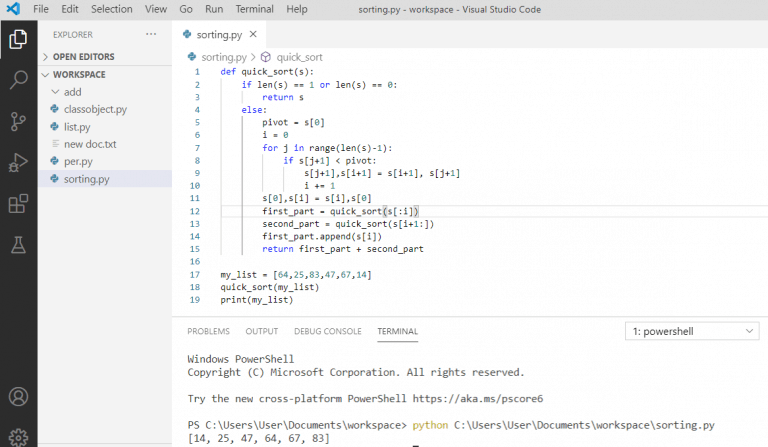768x447 pixels.
Task: Click the VS Code logo icon
Action: 13,9
